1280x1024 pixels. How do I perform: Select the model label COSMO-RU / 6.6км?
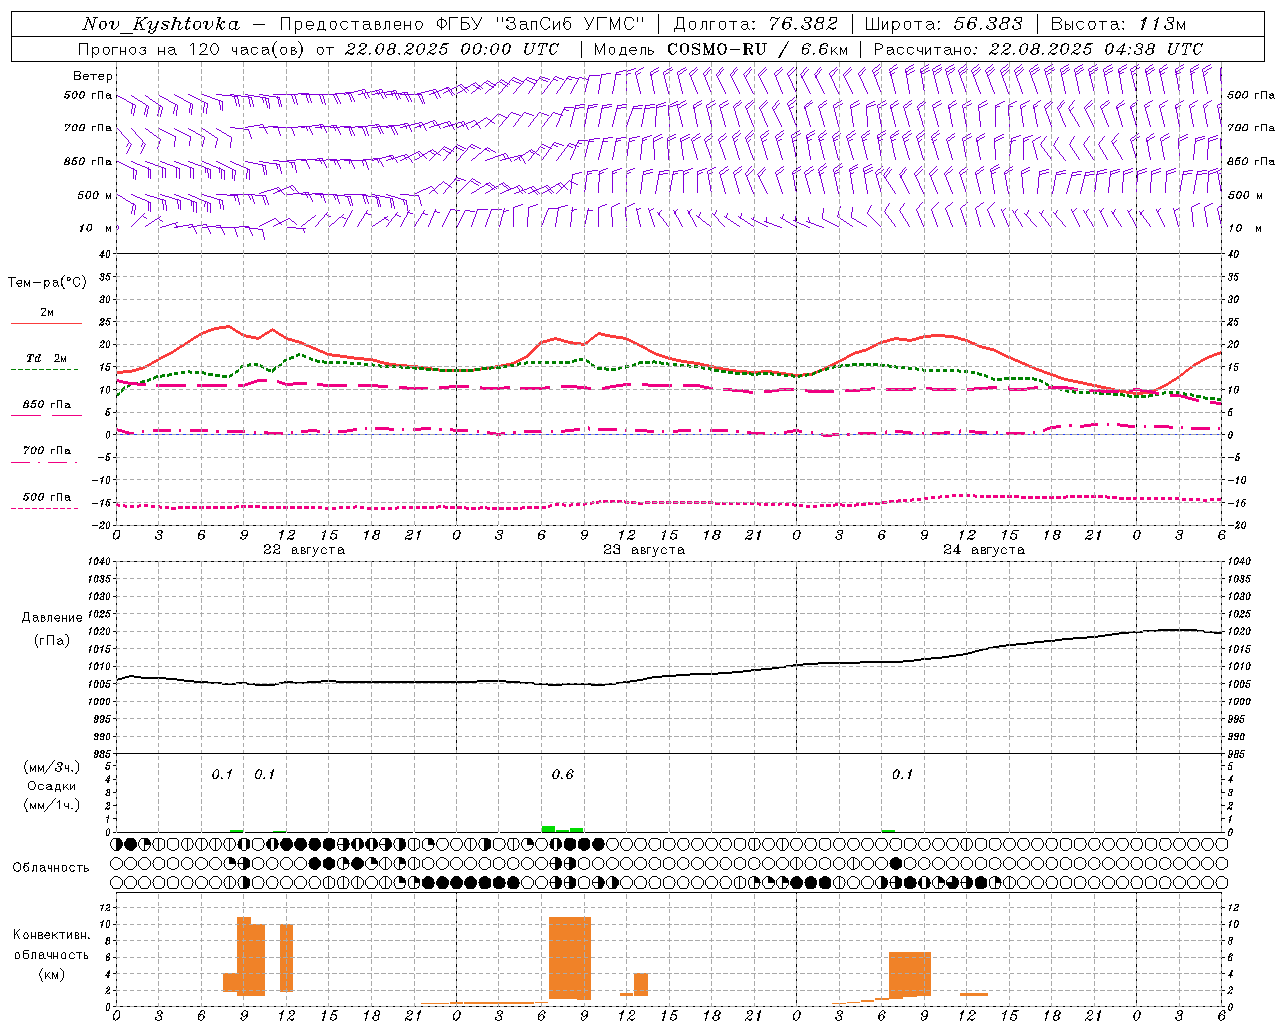(x=757, y=49)
